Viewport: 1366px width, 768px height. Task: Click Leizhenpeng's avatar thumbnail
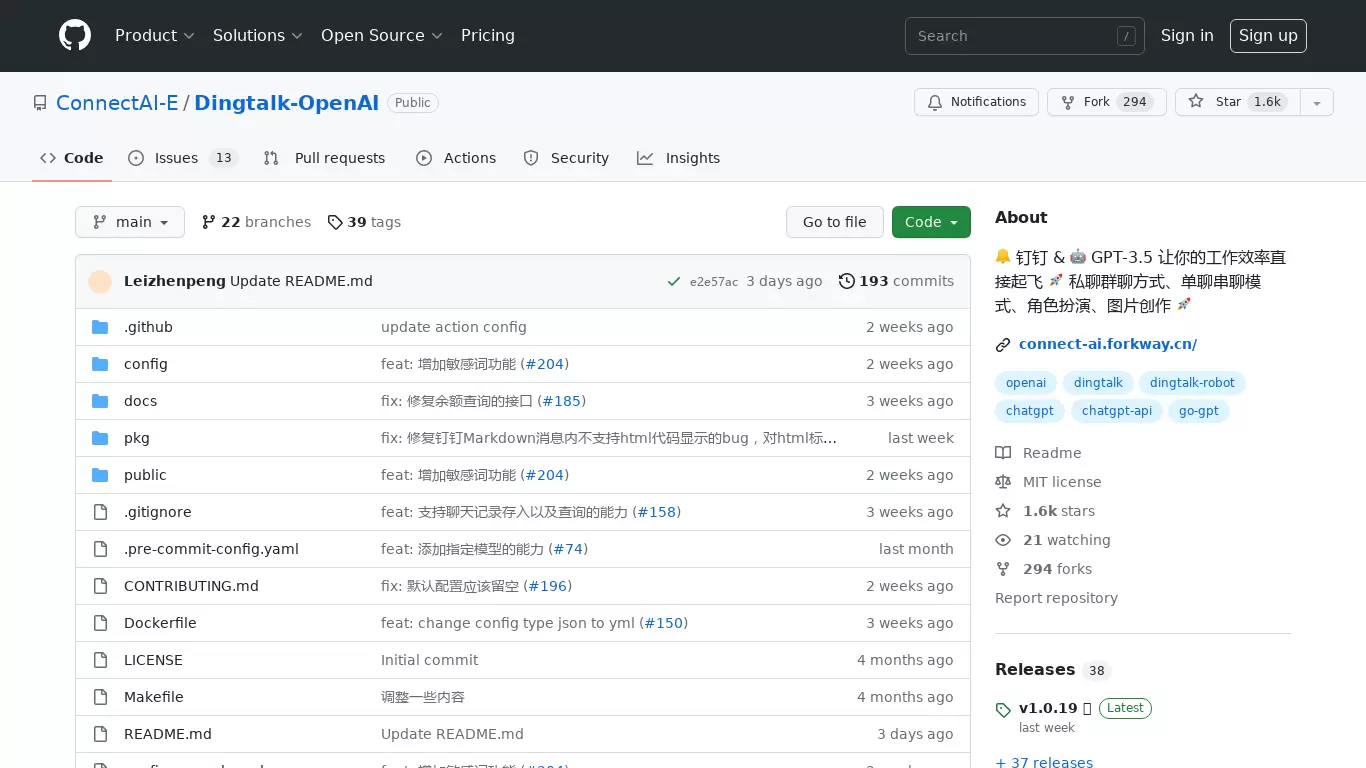100,281
